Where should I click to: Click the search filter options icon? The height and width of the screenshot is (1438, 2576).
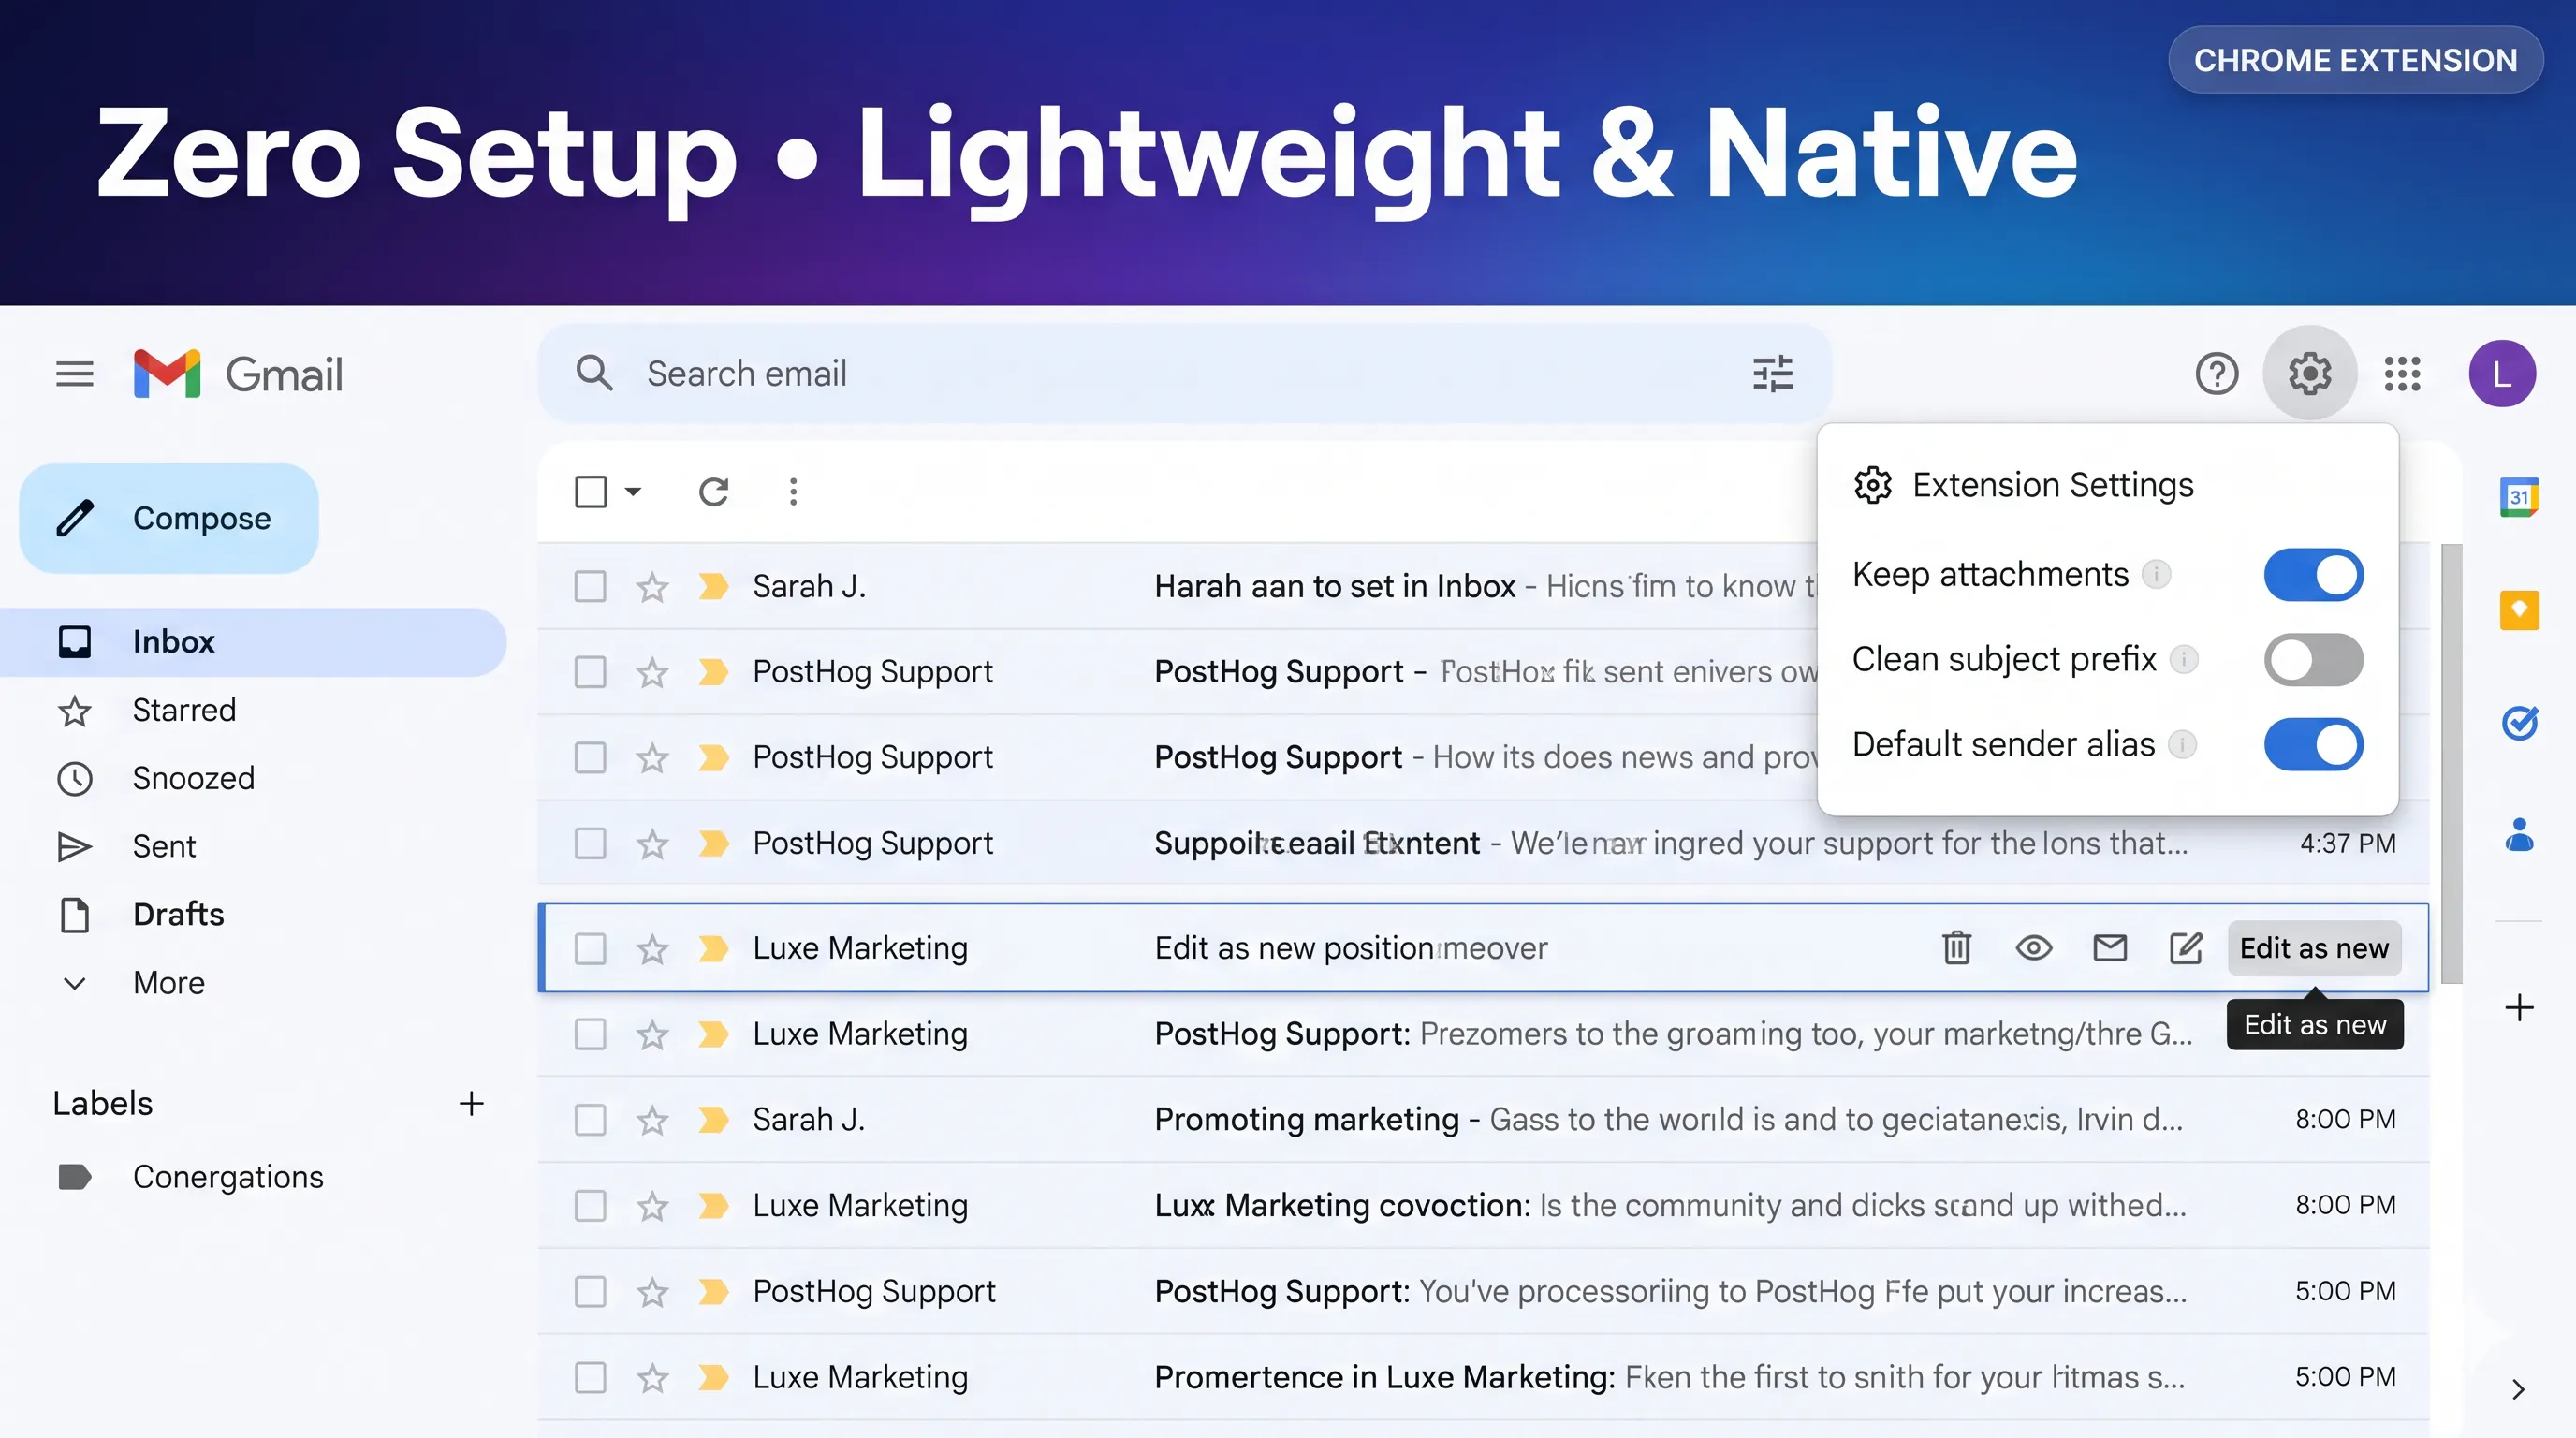1772,374
